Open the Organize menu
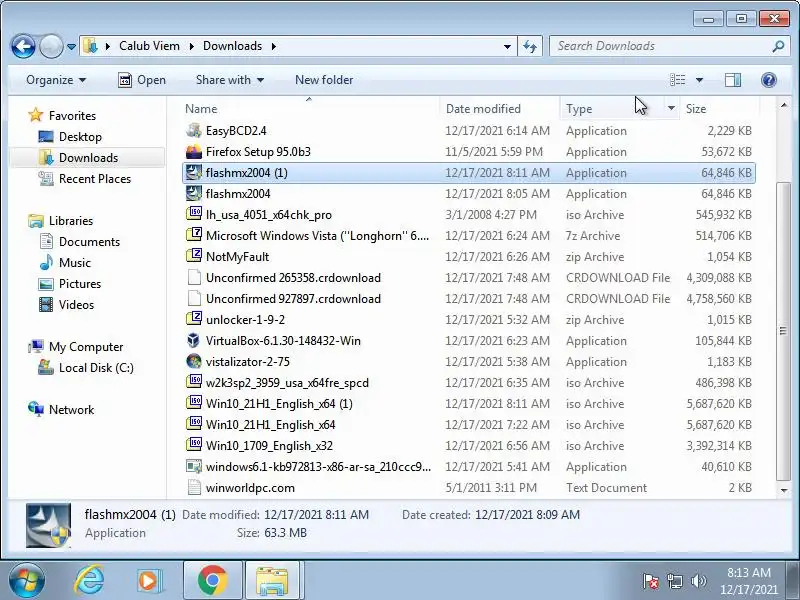Screen dimensions: 800x600 (56, 80)
